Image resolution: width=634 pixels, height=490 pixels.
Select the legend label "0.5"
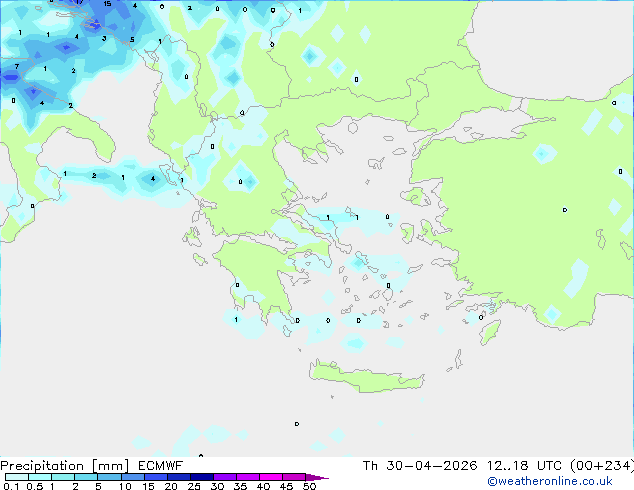pyautogui.click(x=35, y=486)
